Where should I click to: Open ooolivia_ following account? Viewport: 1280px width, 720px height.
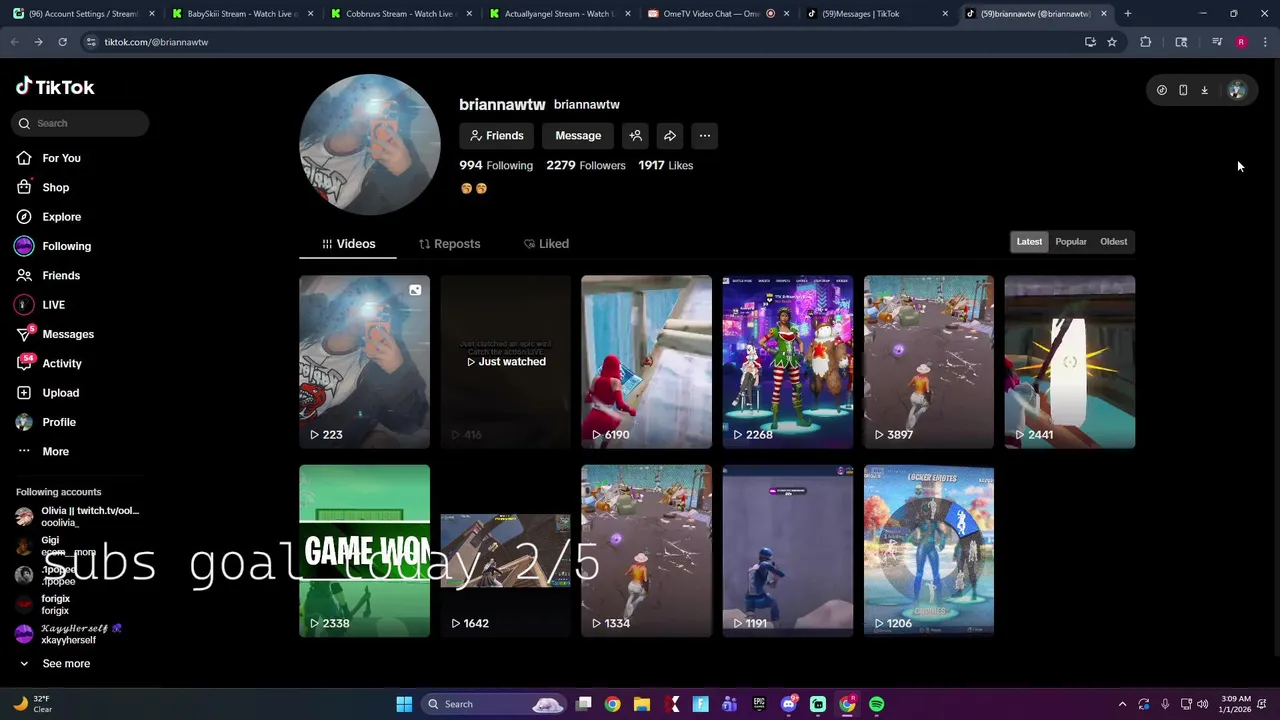coord(78,517)
